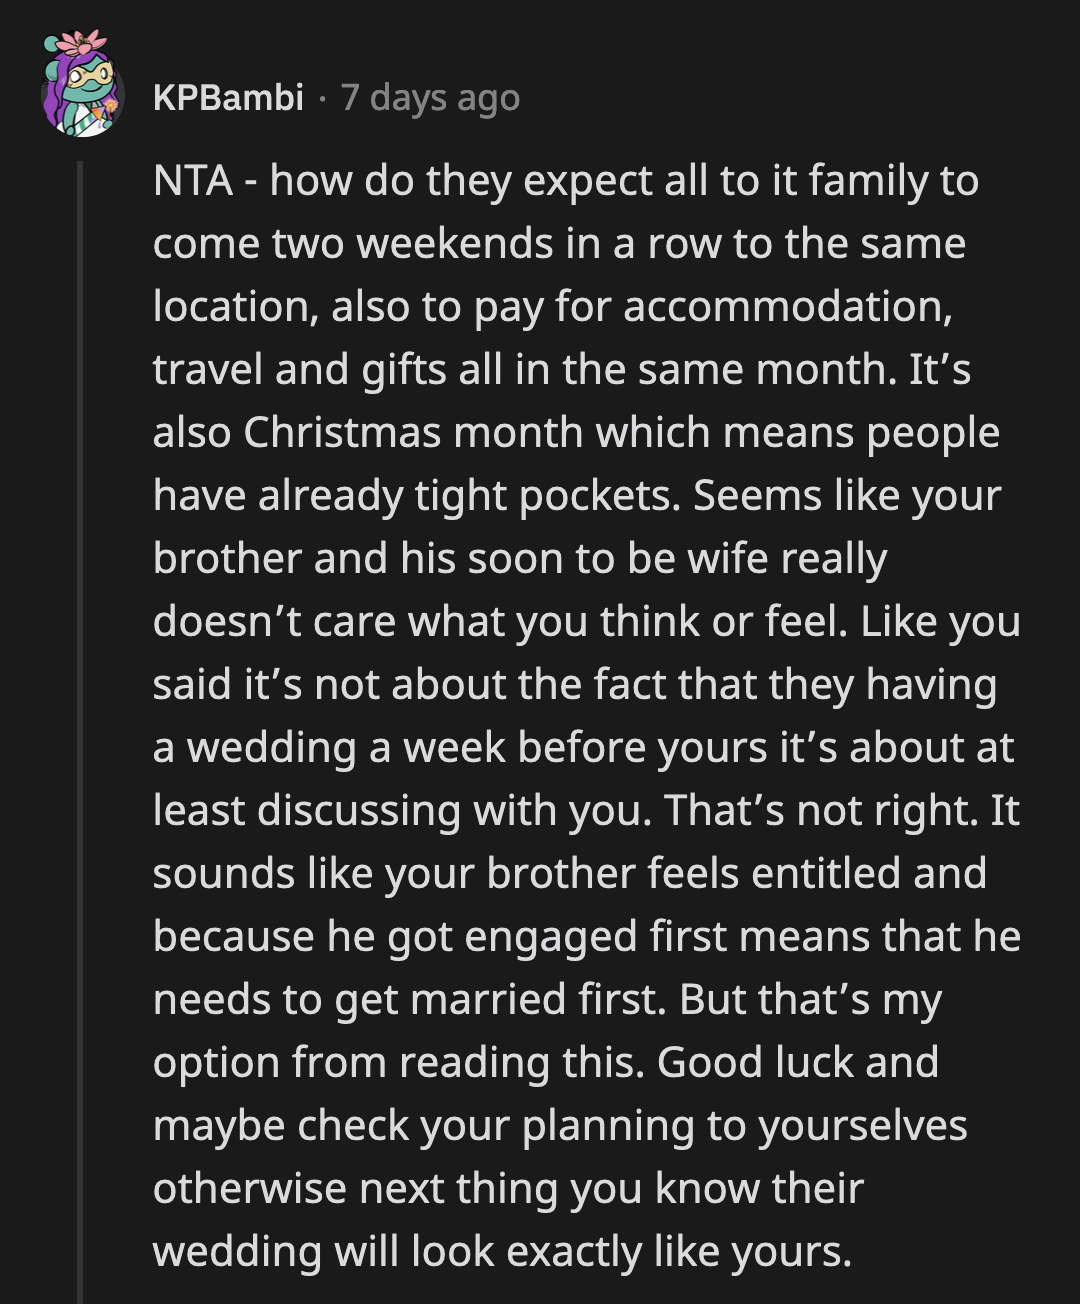Click the "NTA" verdict at comment start
The image size is (1080, 1304).
[x=193, y=181]
